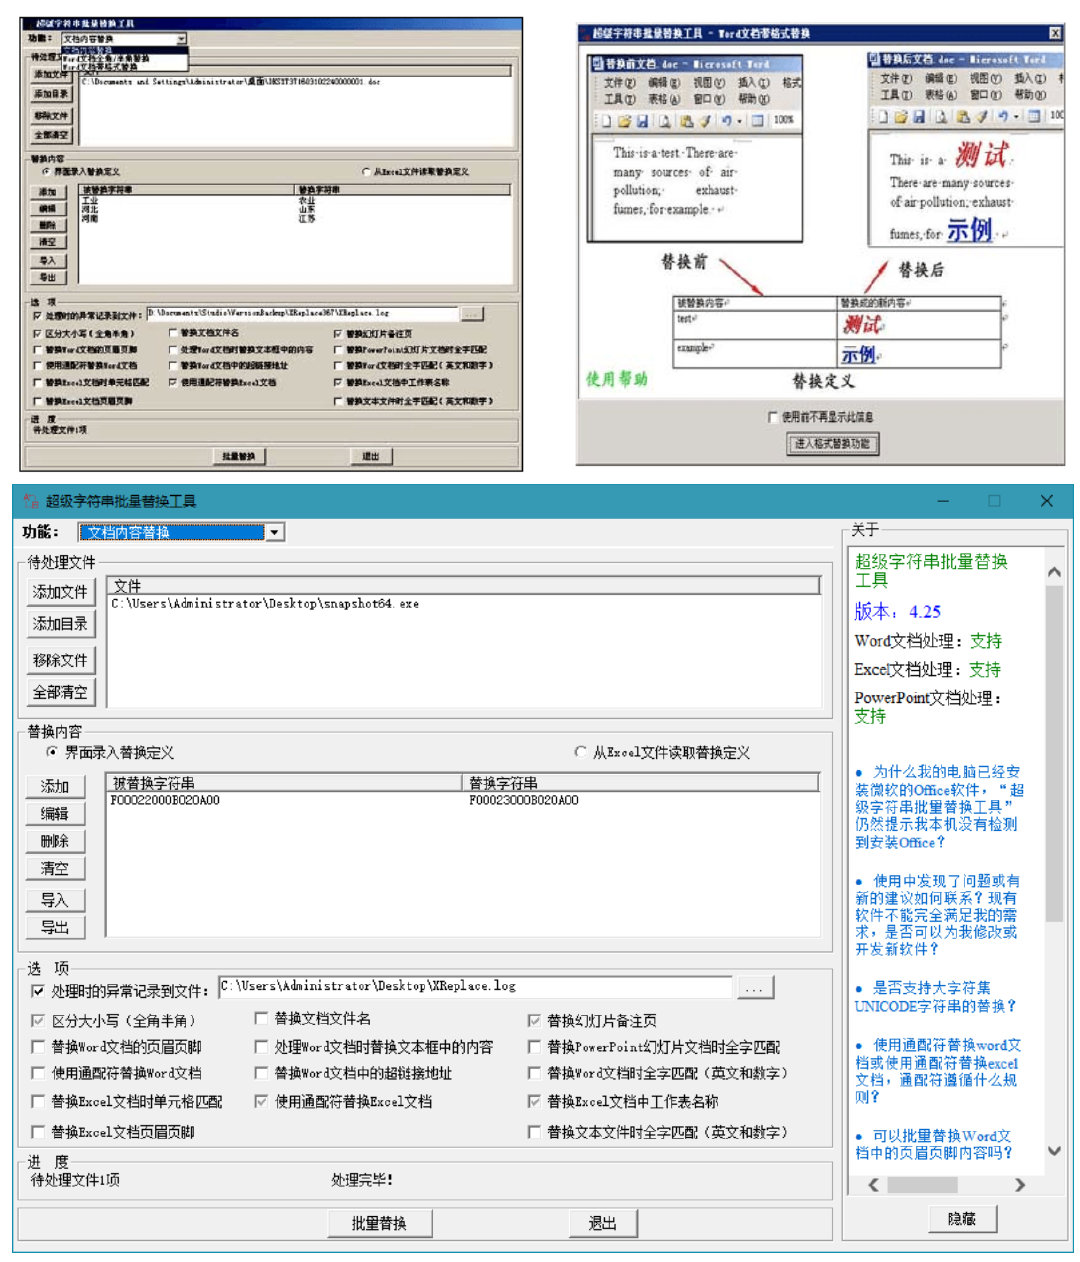Click 全部清空 in the window listing snapshot64.exe
Screen dimensions: 1080x1262
point(60,692)
